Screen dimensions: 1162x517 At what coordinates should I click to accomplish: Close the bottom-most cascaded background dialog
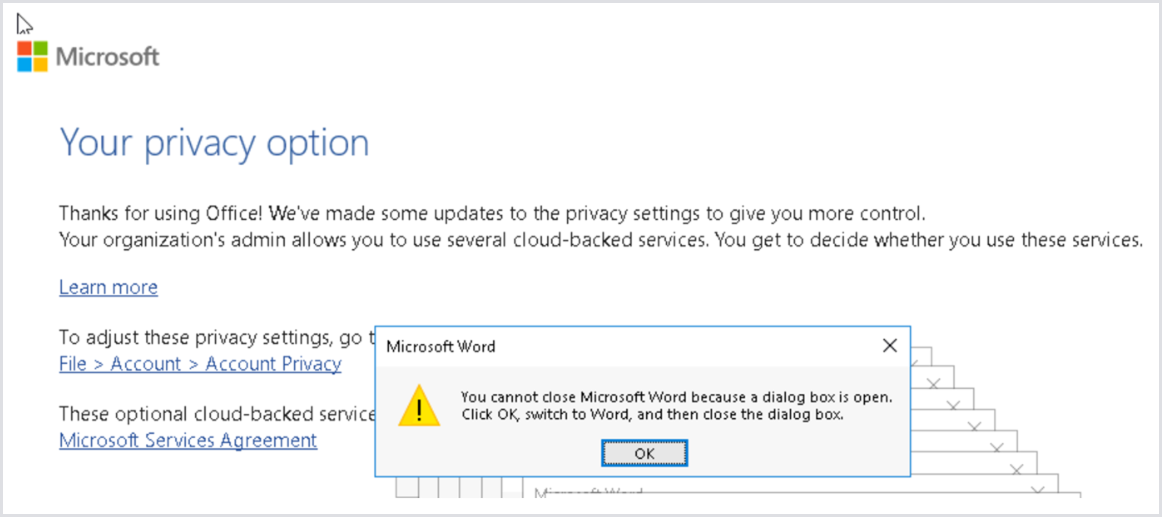(1037, 491)
